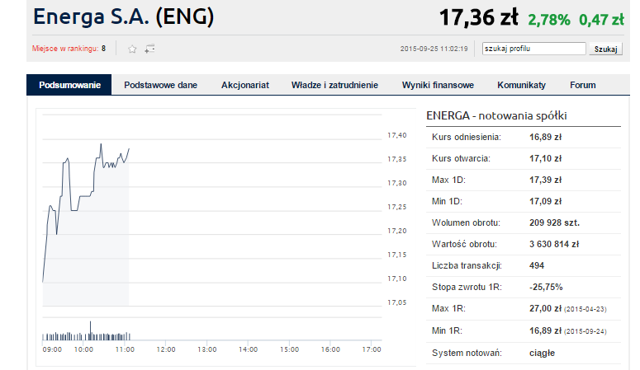This screenshot has height=370, width=640.
Task: Switch to Podstawowe dane tab
Action: tap(160, 85)
